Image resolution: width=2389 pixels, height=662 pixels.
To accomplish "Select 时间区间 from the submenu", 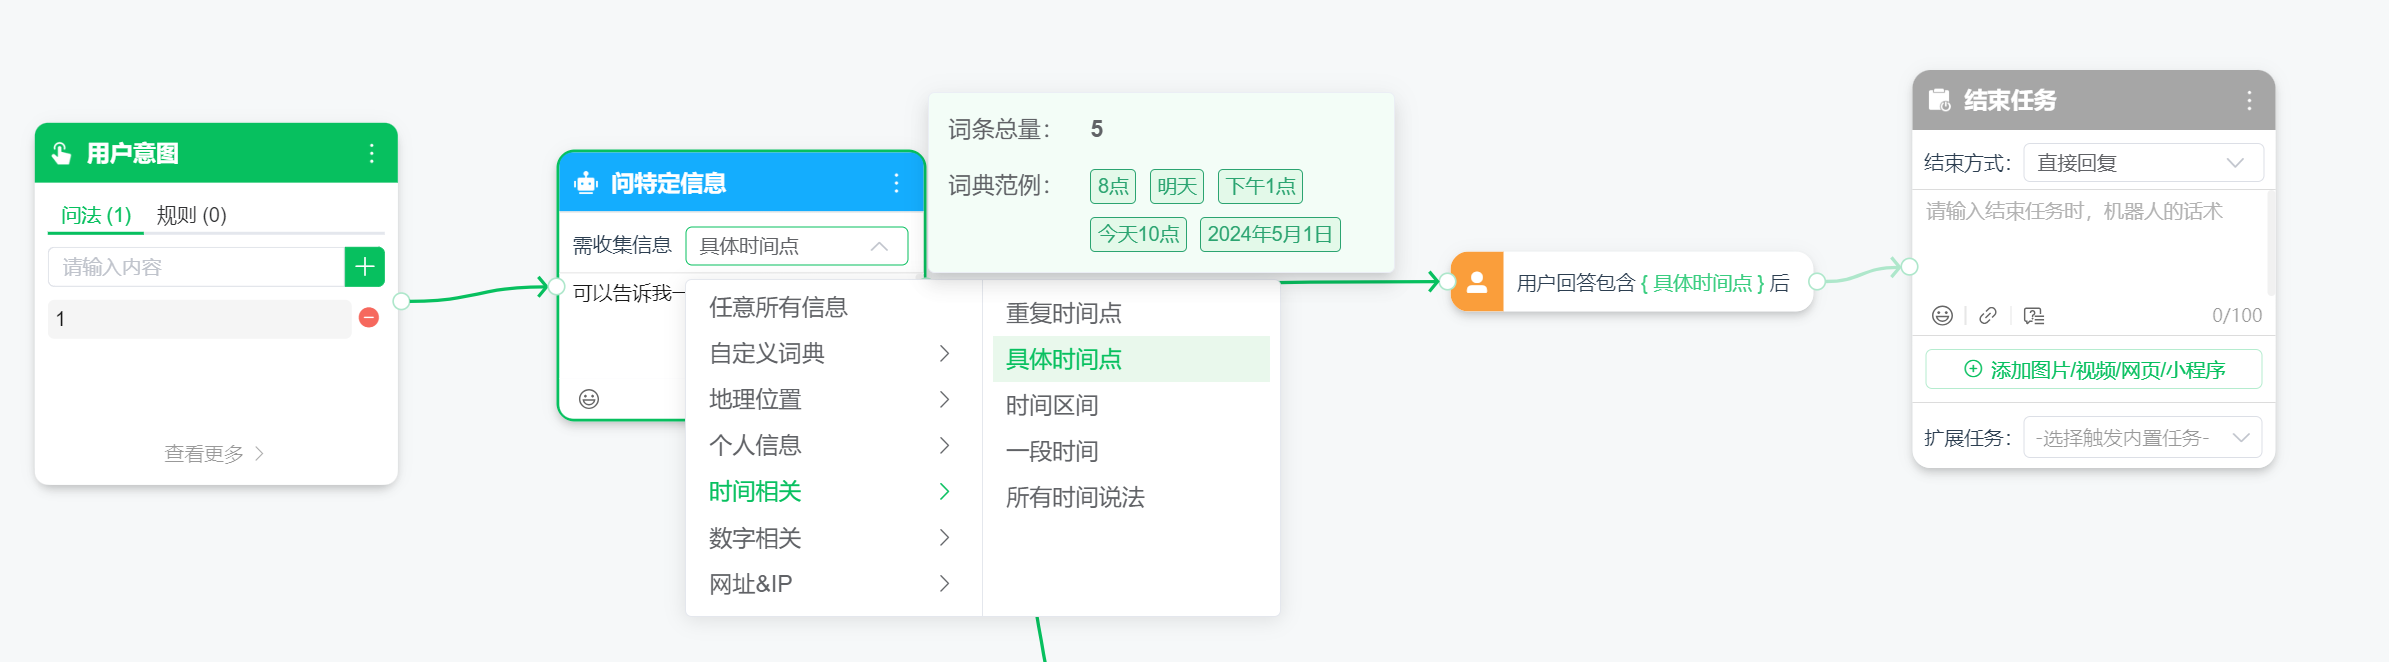I will pyautogui.click(x=1052, y=405).
